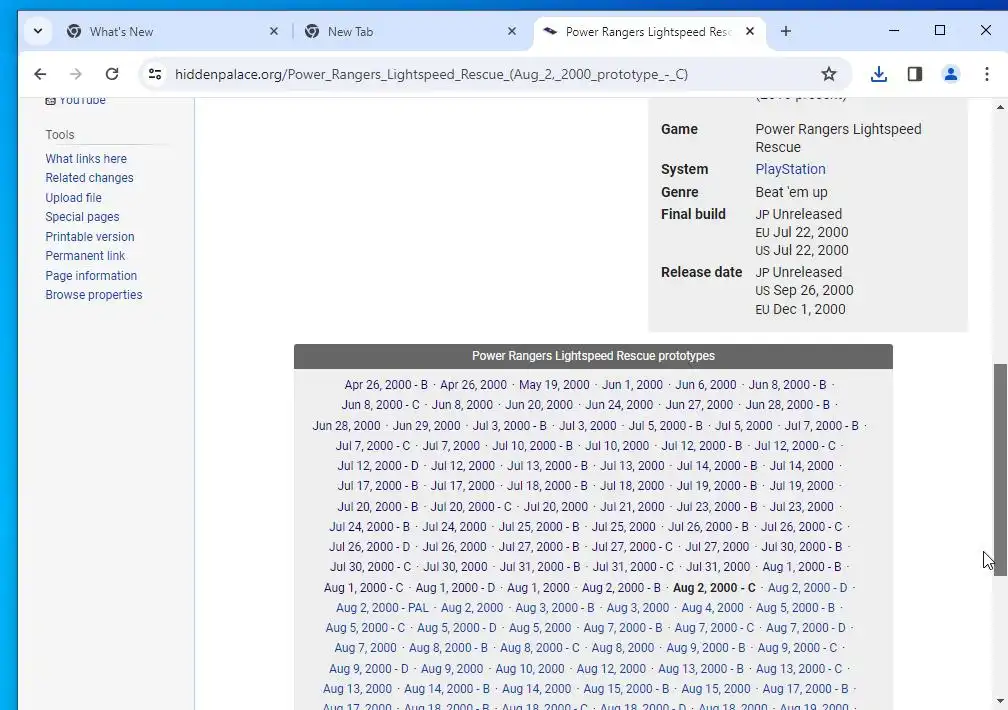Toggle the browser side panel icon
This screenshot has width=1008, height=710.
point(915,74)
